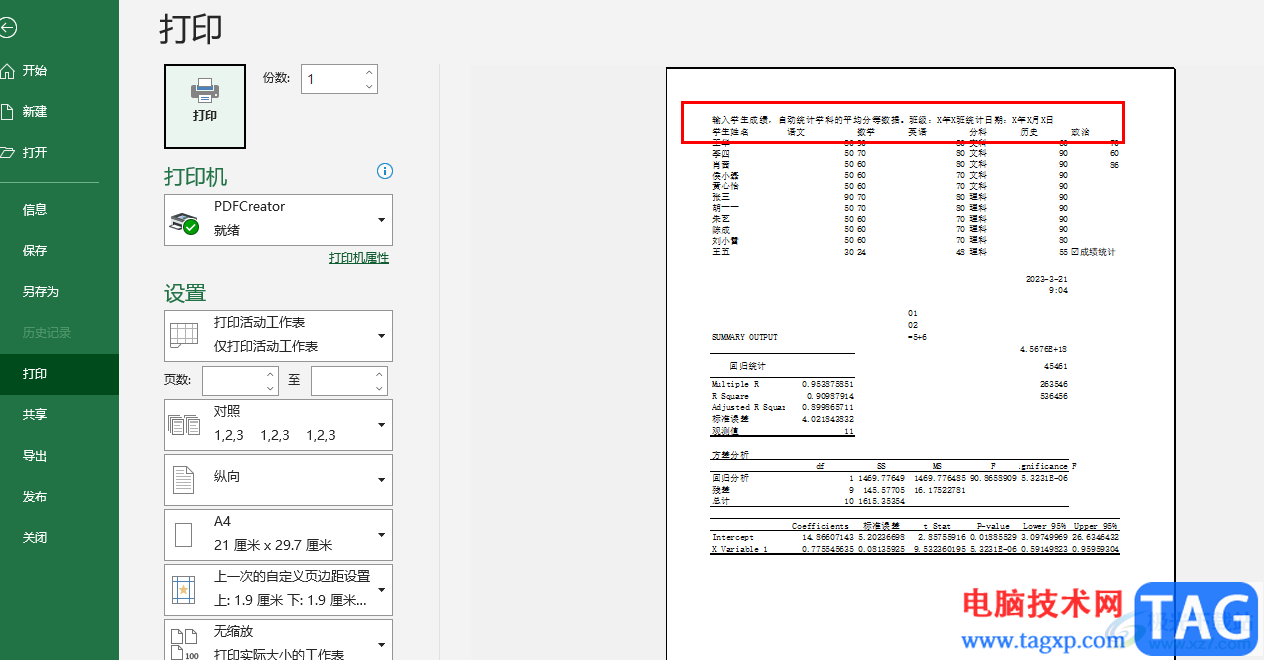Viewport: 1264px width, 660px height.
Task: Click 'X Variable 1' row in preview
Action: click(915, 549)
